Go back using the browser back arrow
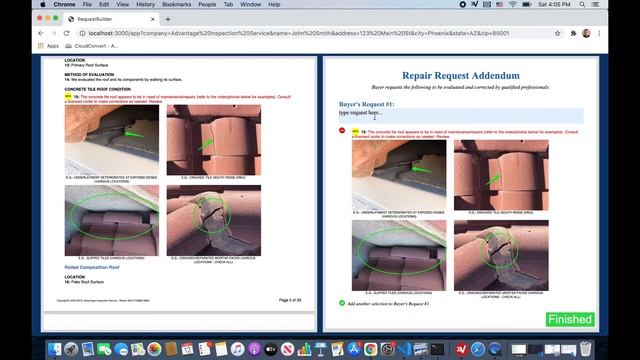 pyautogui.click(x=40, y=33)
